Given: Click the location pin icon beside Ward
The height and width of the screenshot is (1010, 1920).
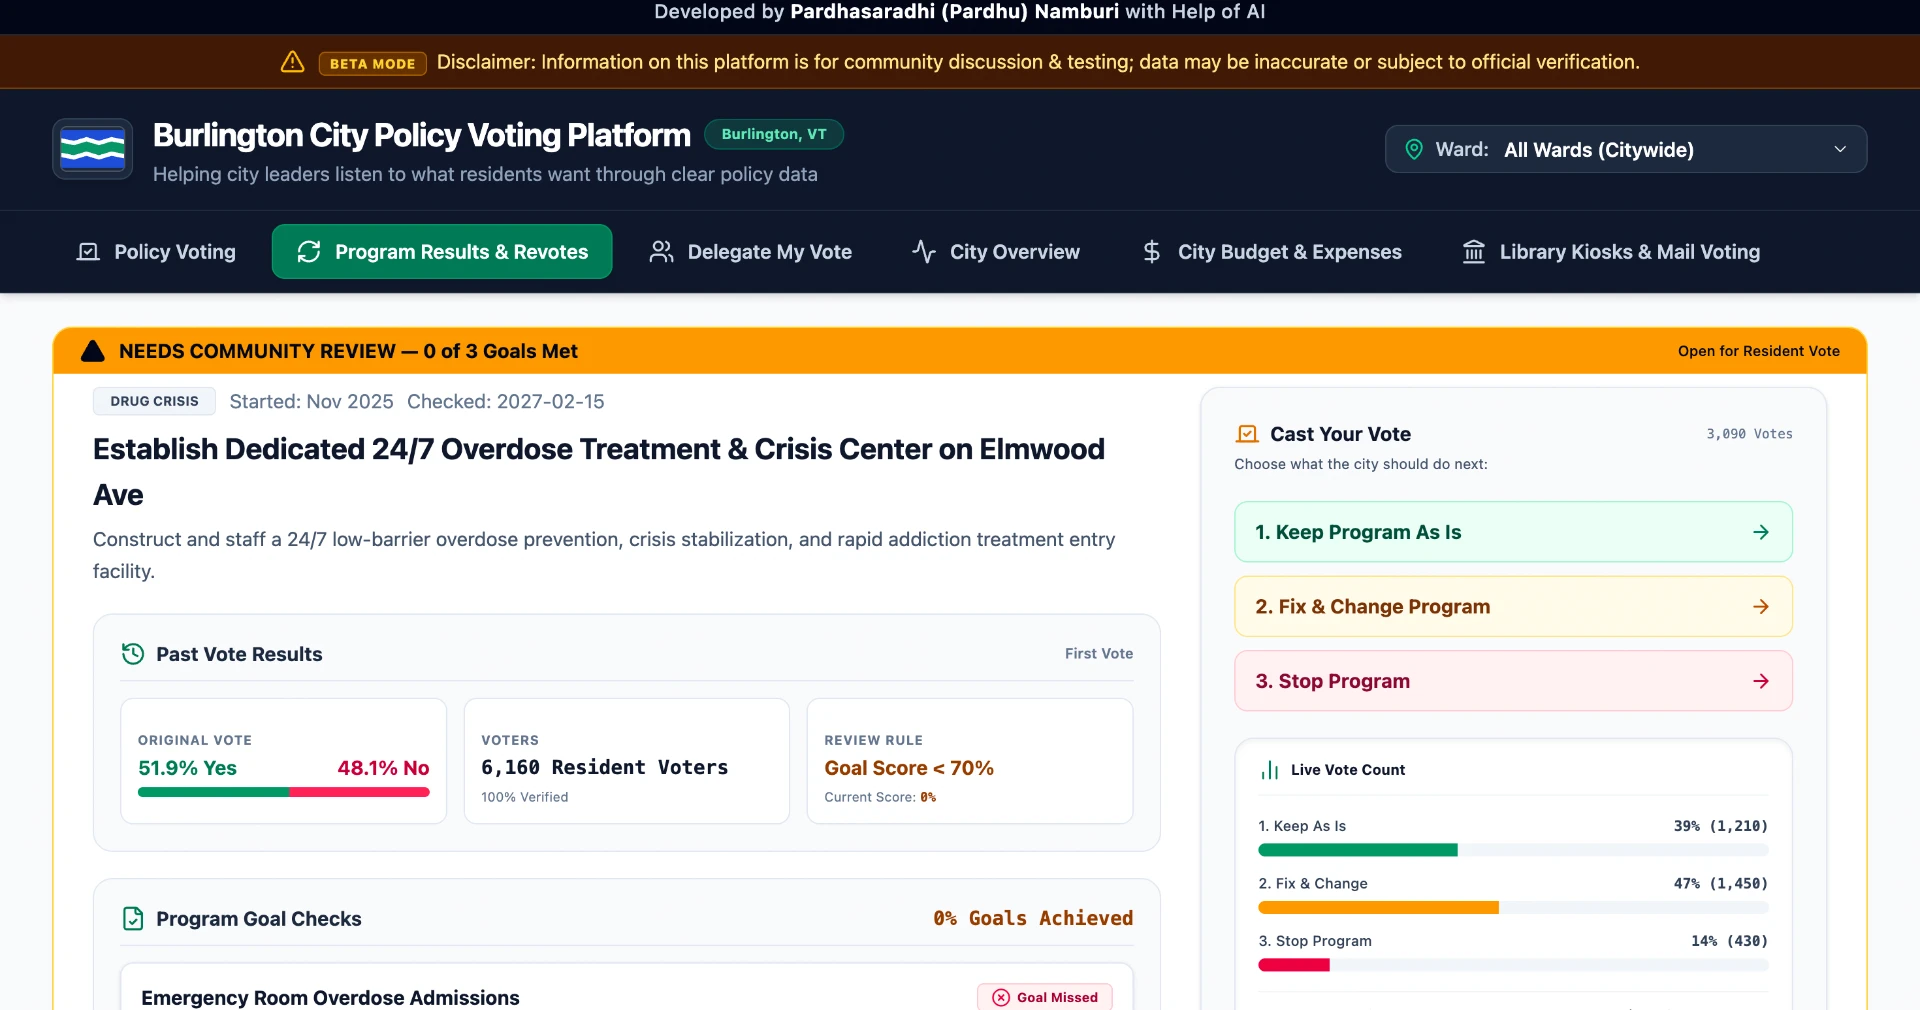Looking at the screenshot, I should click(x=1414, y=149).
